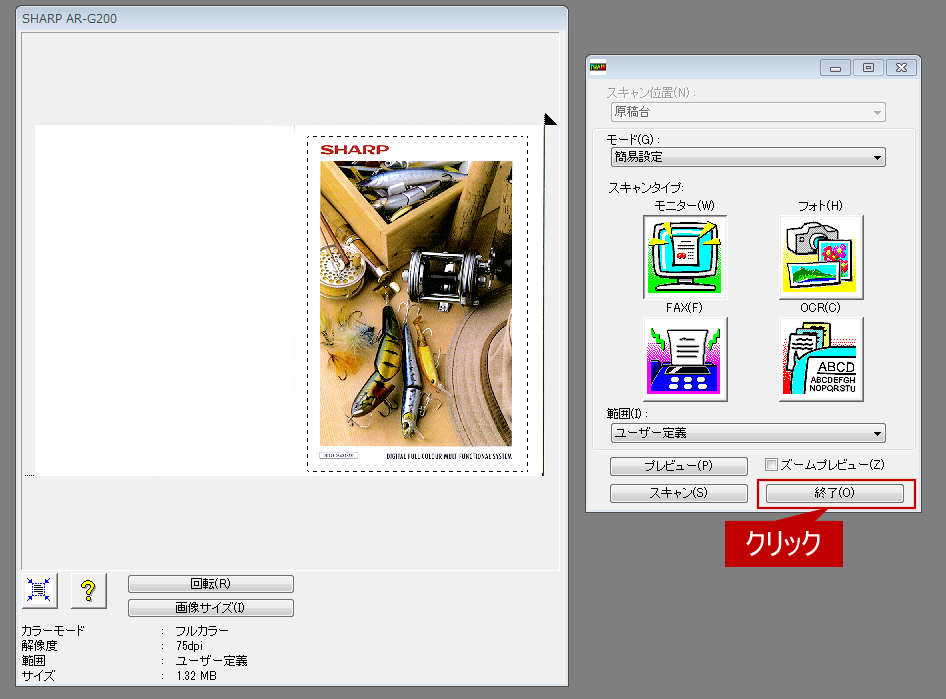946x699 pixels.
Task: Start scanning with the スキャン(S) button
Action: (679, 493)
